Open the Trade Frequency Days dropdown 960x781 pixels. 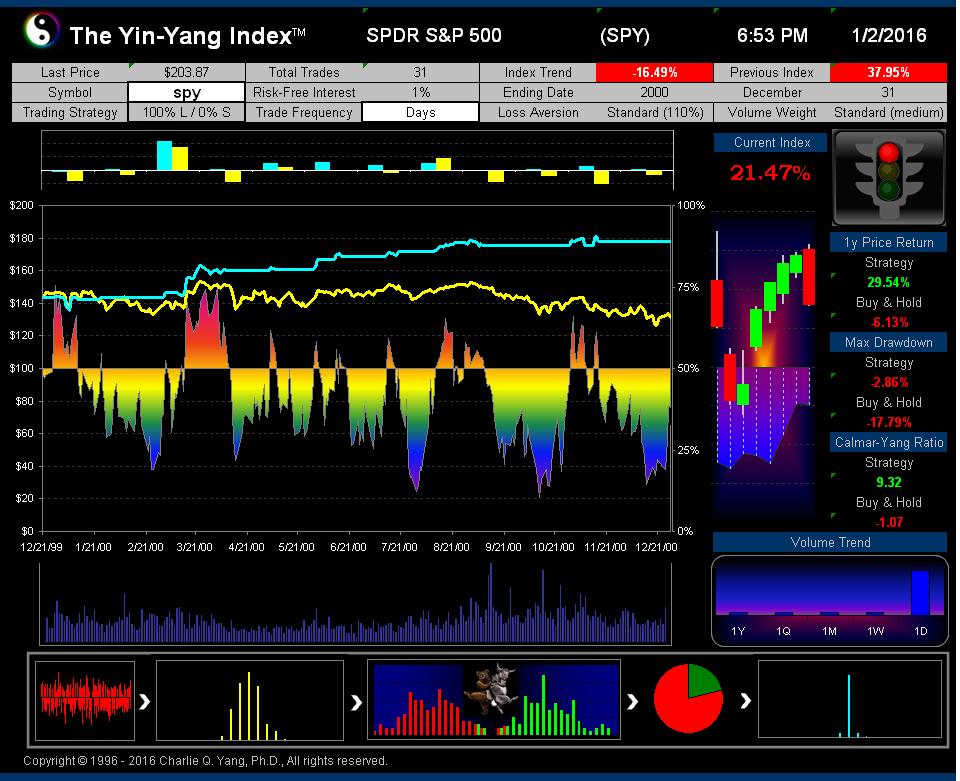[x=420, y=113]
